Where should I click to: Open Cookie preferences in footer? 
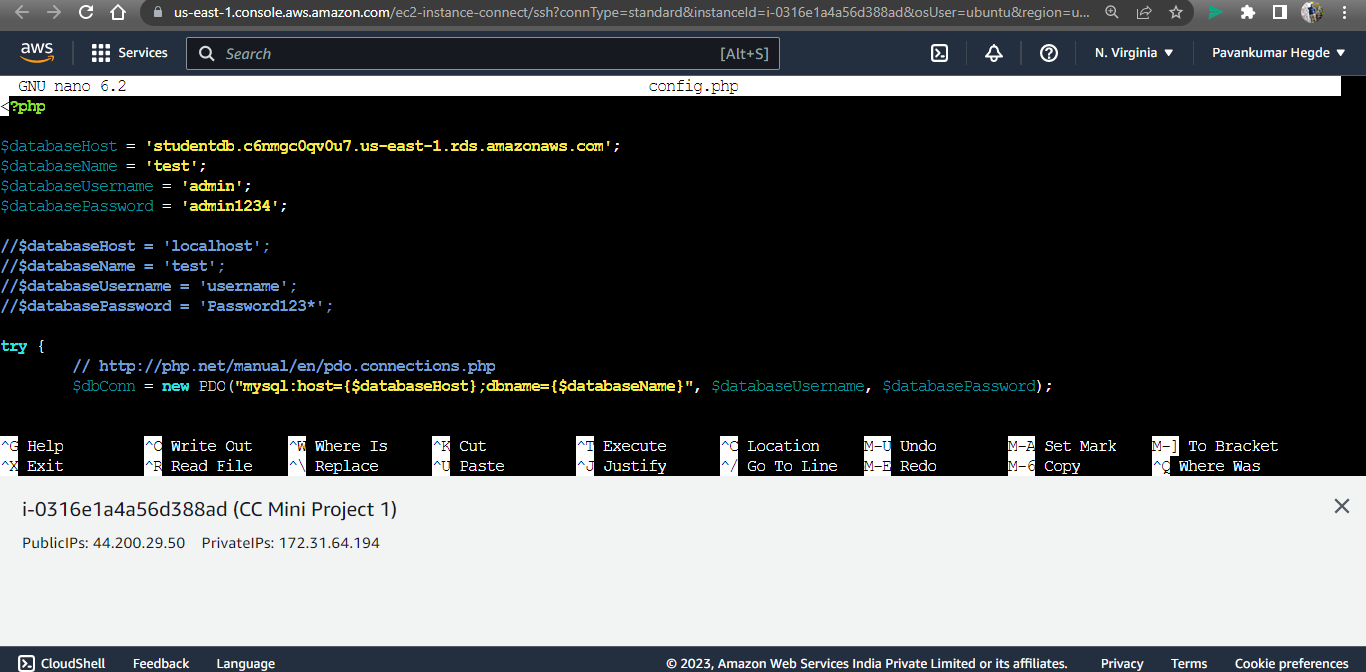(x=1292, y=663)
